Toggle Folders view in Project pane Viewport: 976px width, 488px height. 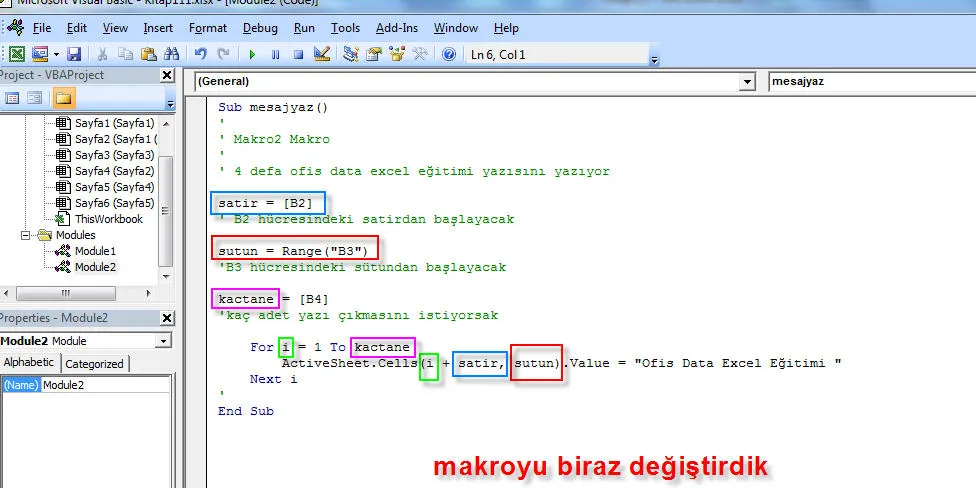63,98
